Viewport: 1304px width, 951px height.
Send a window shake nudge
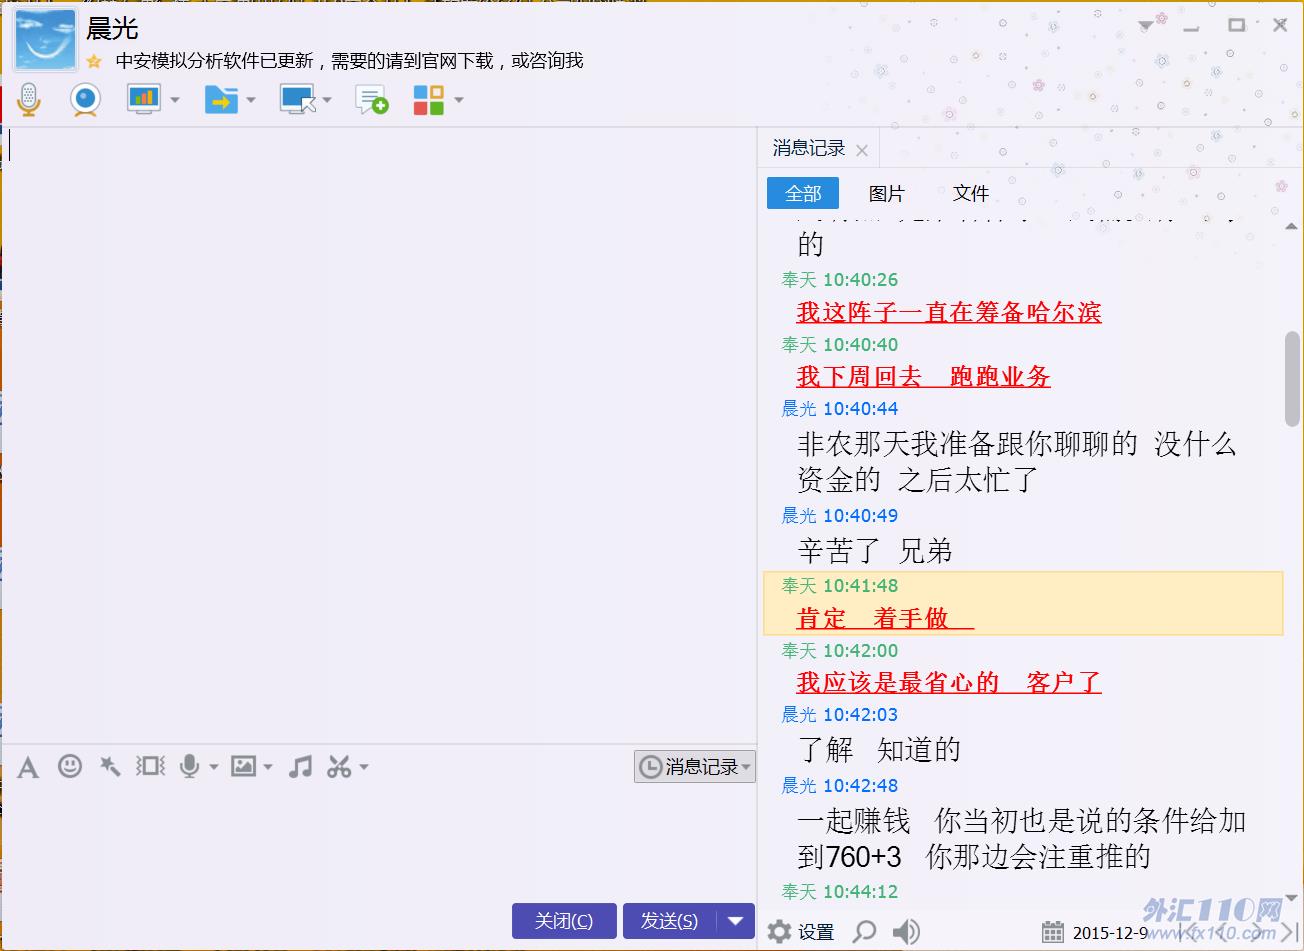pyautogui.click(x=151, y=766)
